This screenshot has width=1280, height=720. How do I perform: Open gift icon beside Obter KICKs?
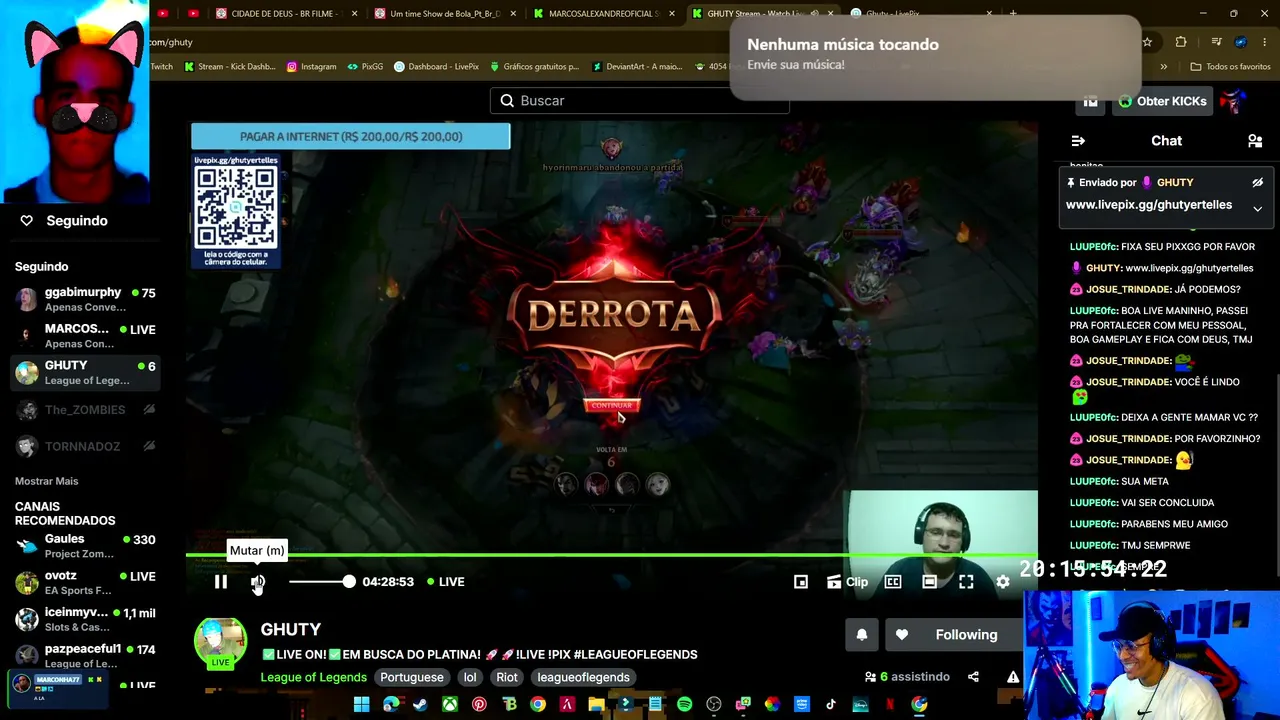pos(1090,101)
